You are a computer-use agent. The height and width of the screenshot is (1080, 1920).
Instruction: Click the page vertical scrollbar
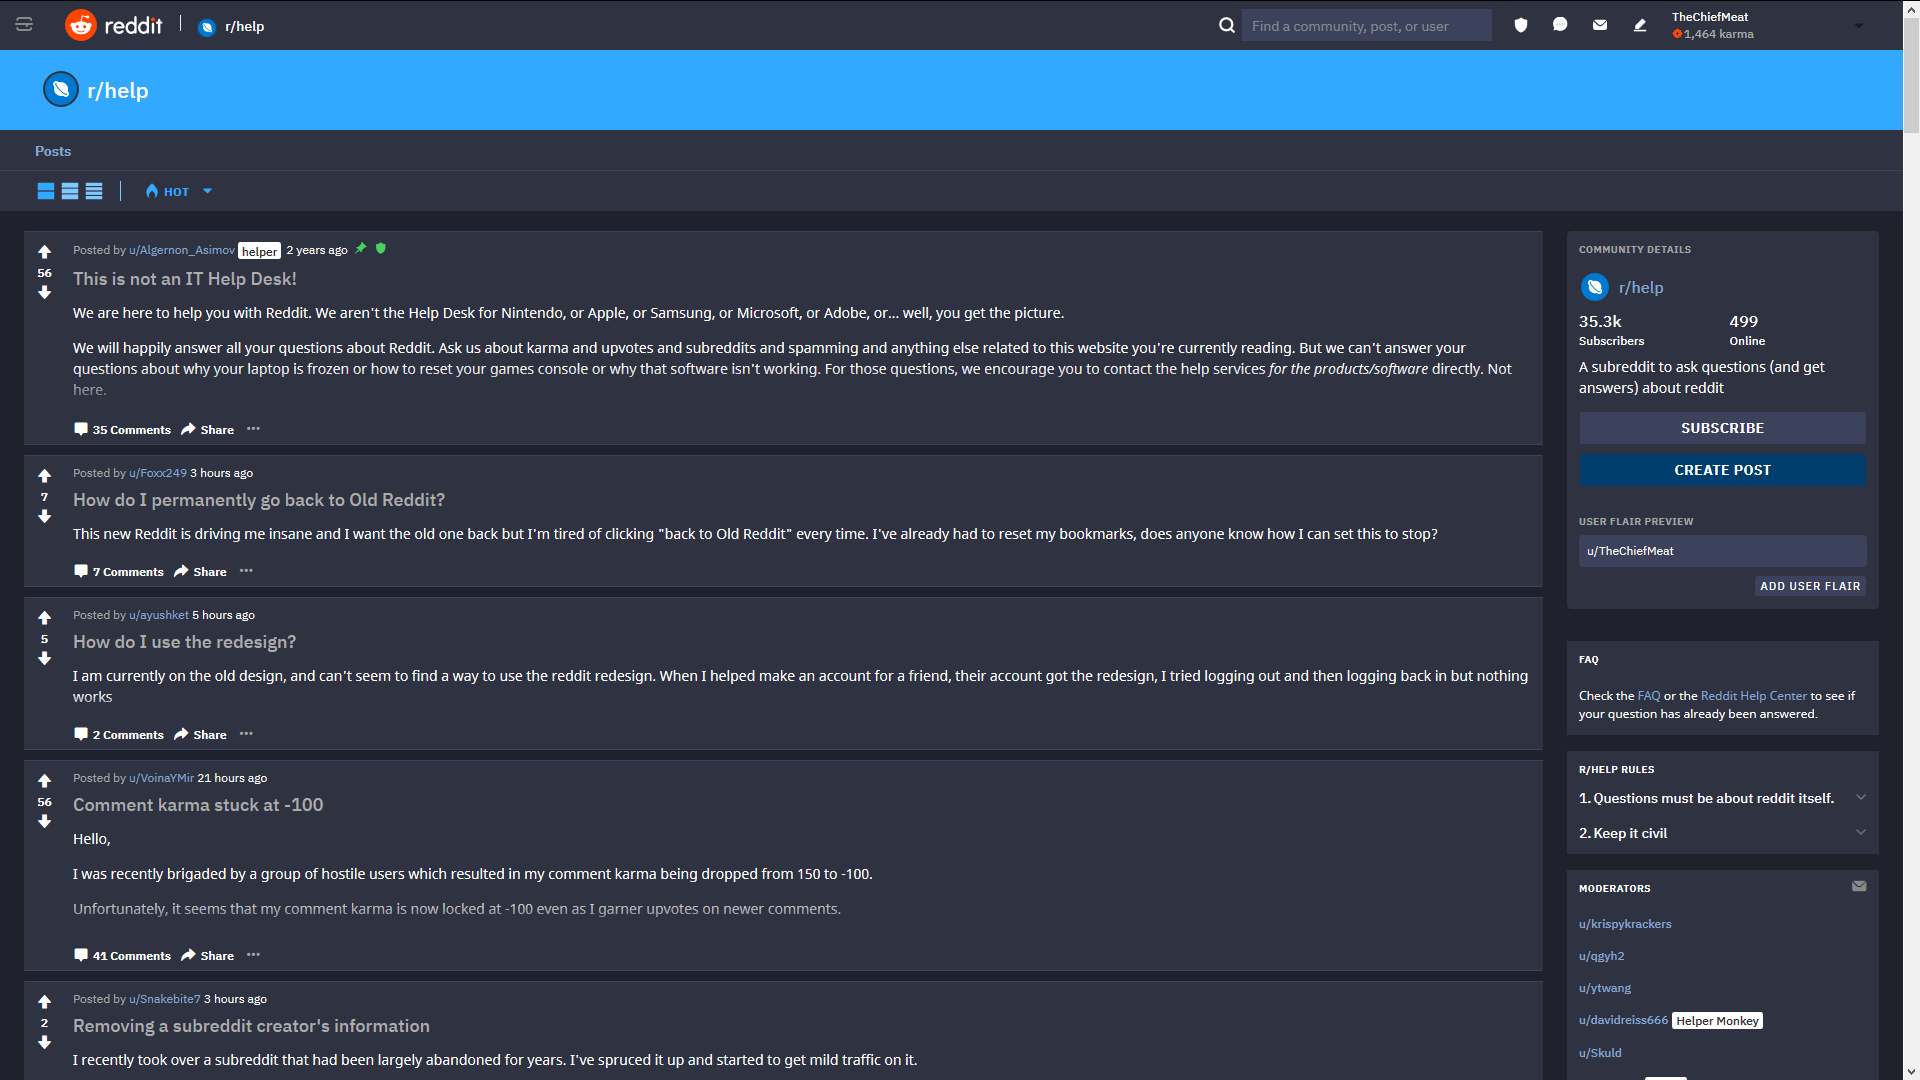pyautogui.click(x=1911, y=76)
